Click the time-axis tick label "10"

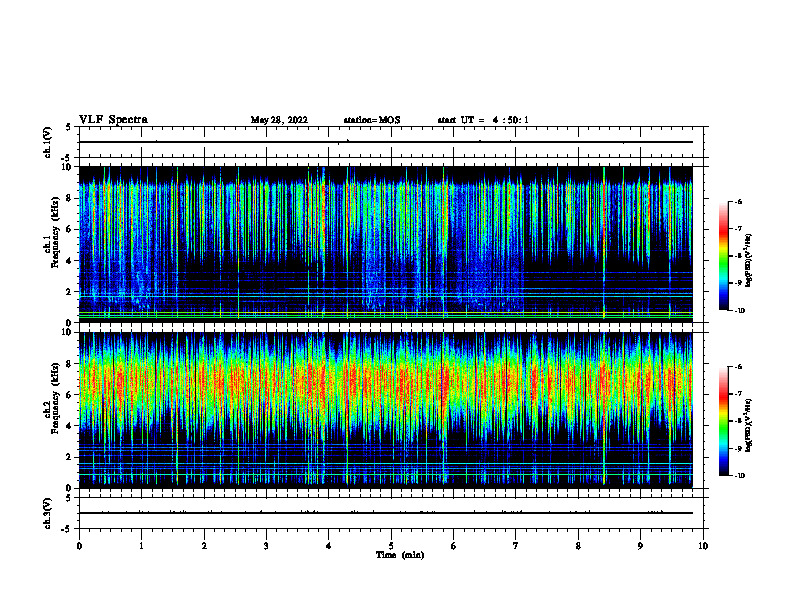pos(703,546)
